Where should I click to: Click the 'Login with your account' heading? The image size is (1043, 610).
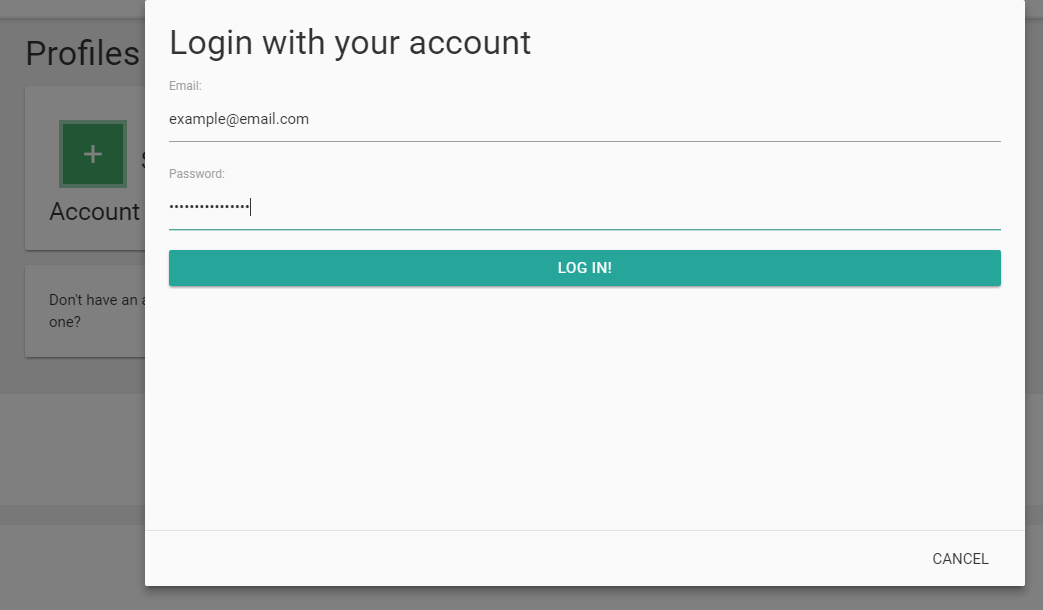pos(350,43)
